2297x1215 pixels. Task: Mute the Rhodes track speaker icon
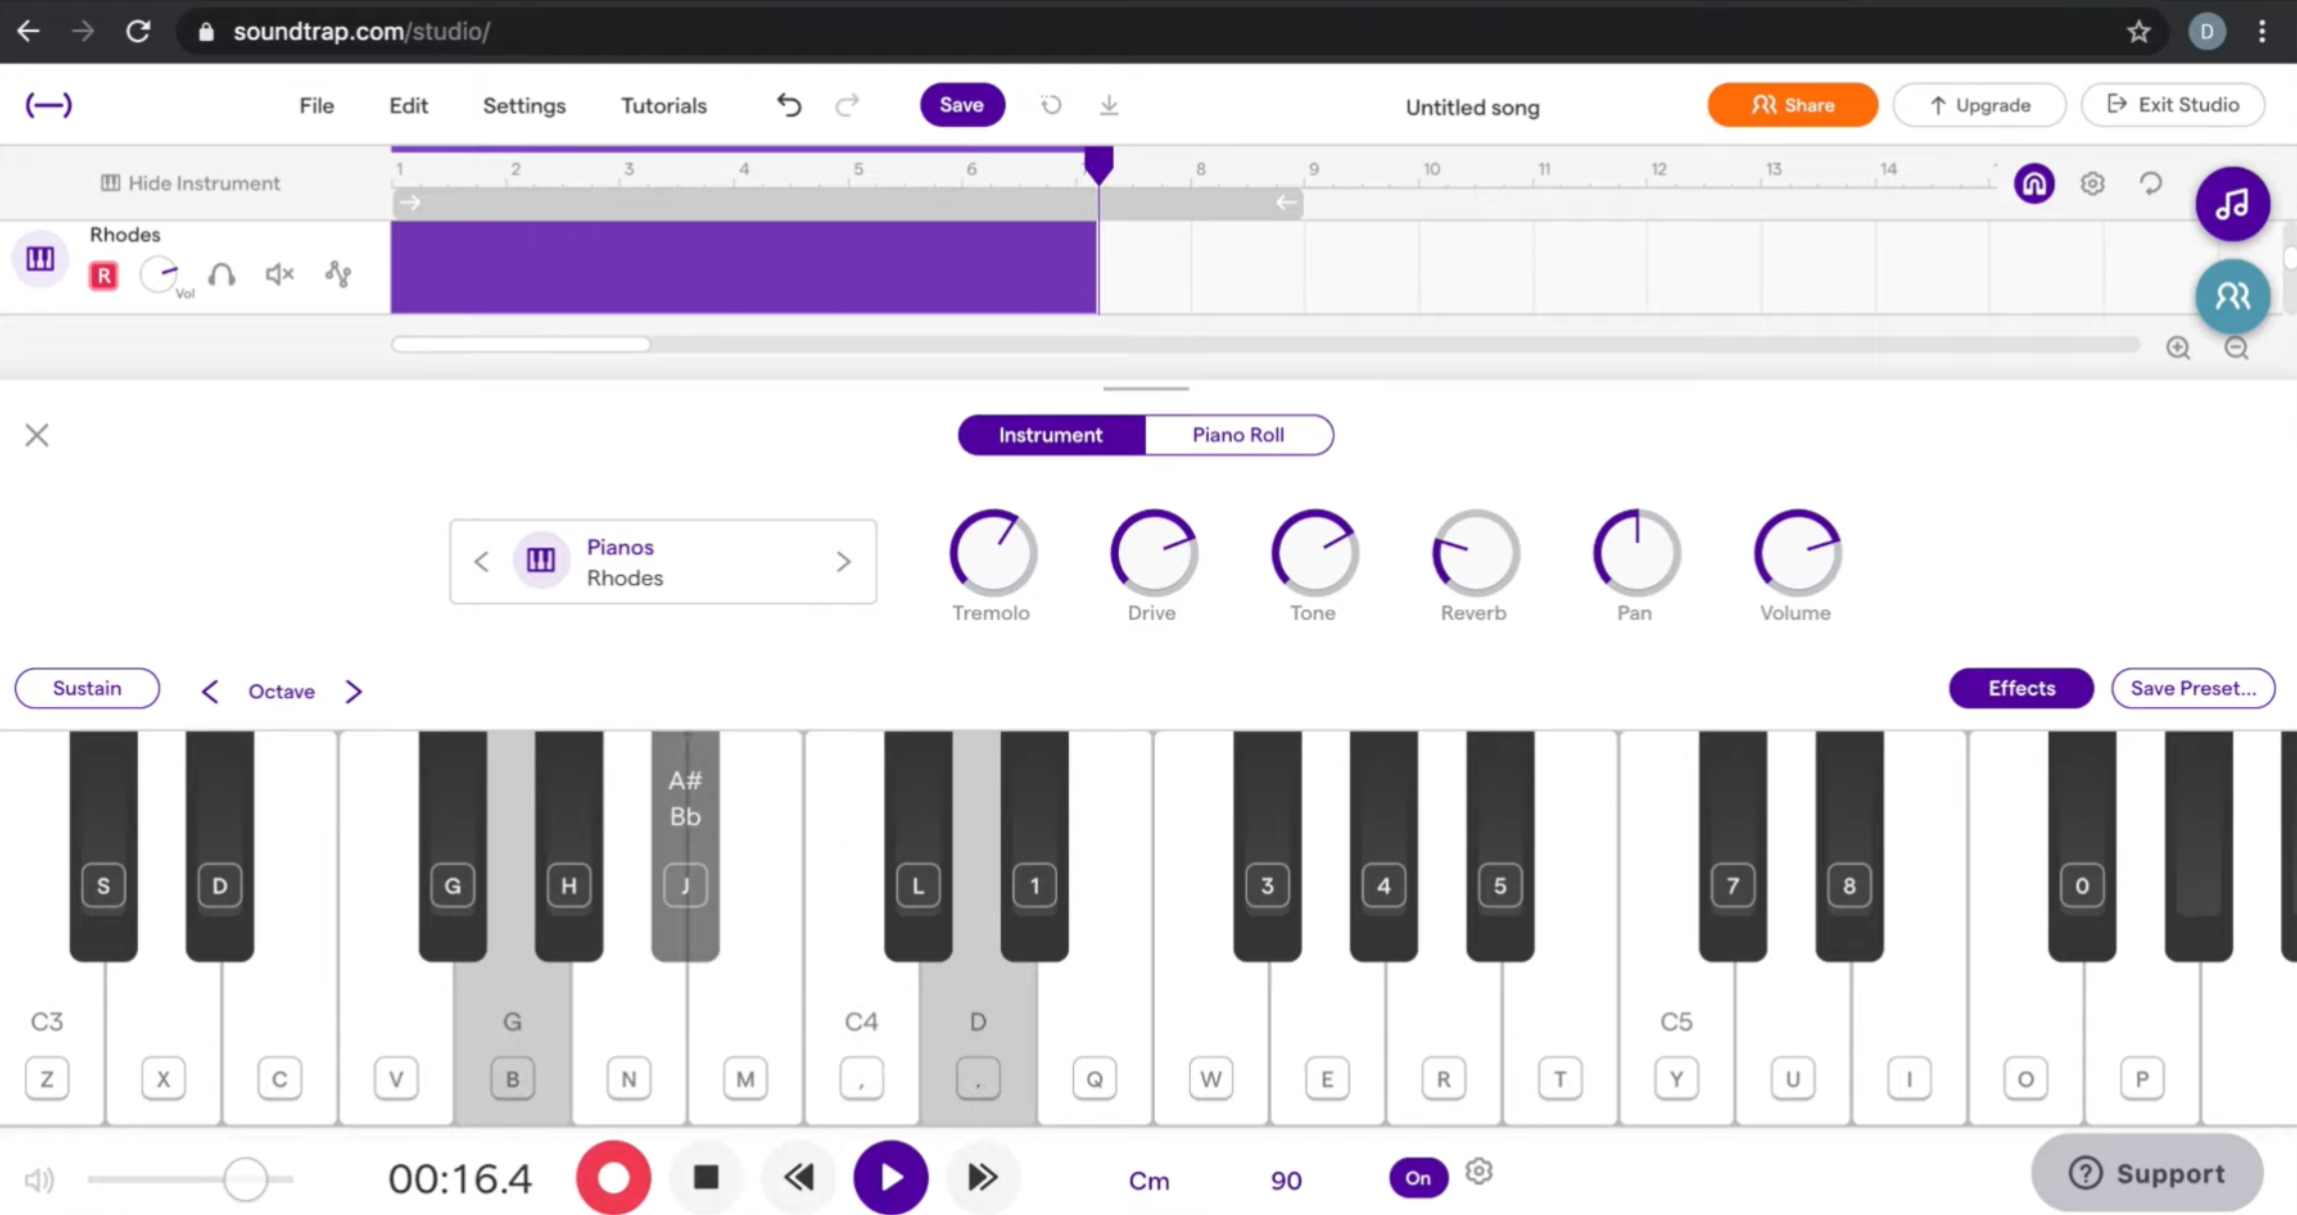pyautogui.click(x=278, y=275)
